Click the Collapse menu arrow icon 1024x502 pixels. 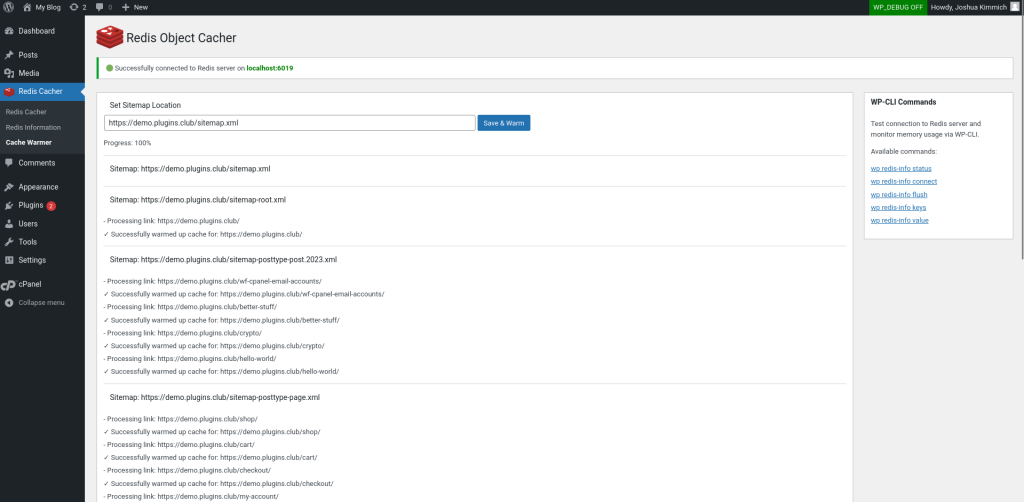[9, 303]
